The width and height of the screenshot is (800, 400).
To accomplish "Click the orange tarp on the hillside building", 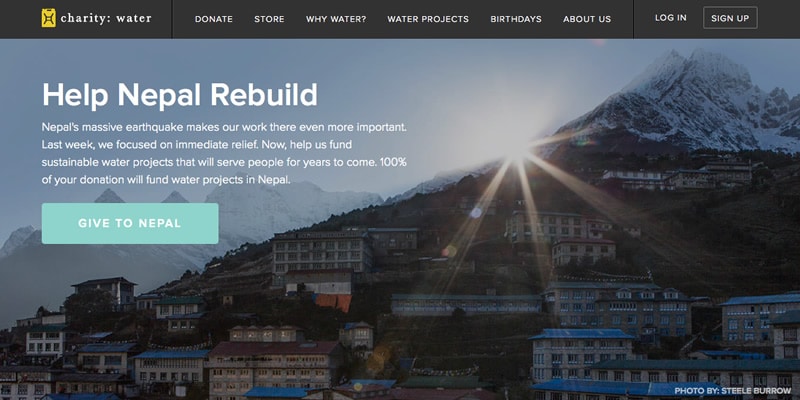I will (333, 302).
